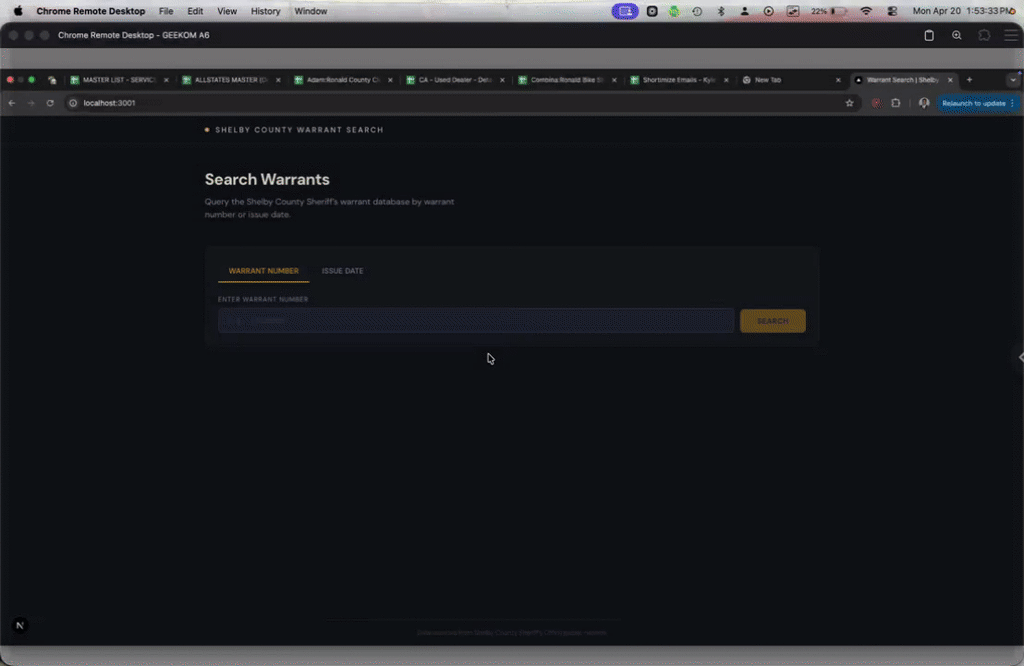Click the browser profile avatar icon
This screenshot has width=1024, height=666.
[923, 102]
